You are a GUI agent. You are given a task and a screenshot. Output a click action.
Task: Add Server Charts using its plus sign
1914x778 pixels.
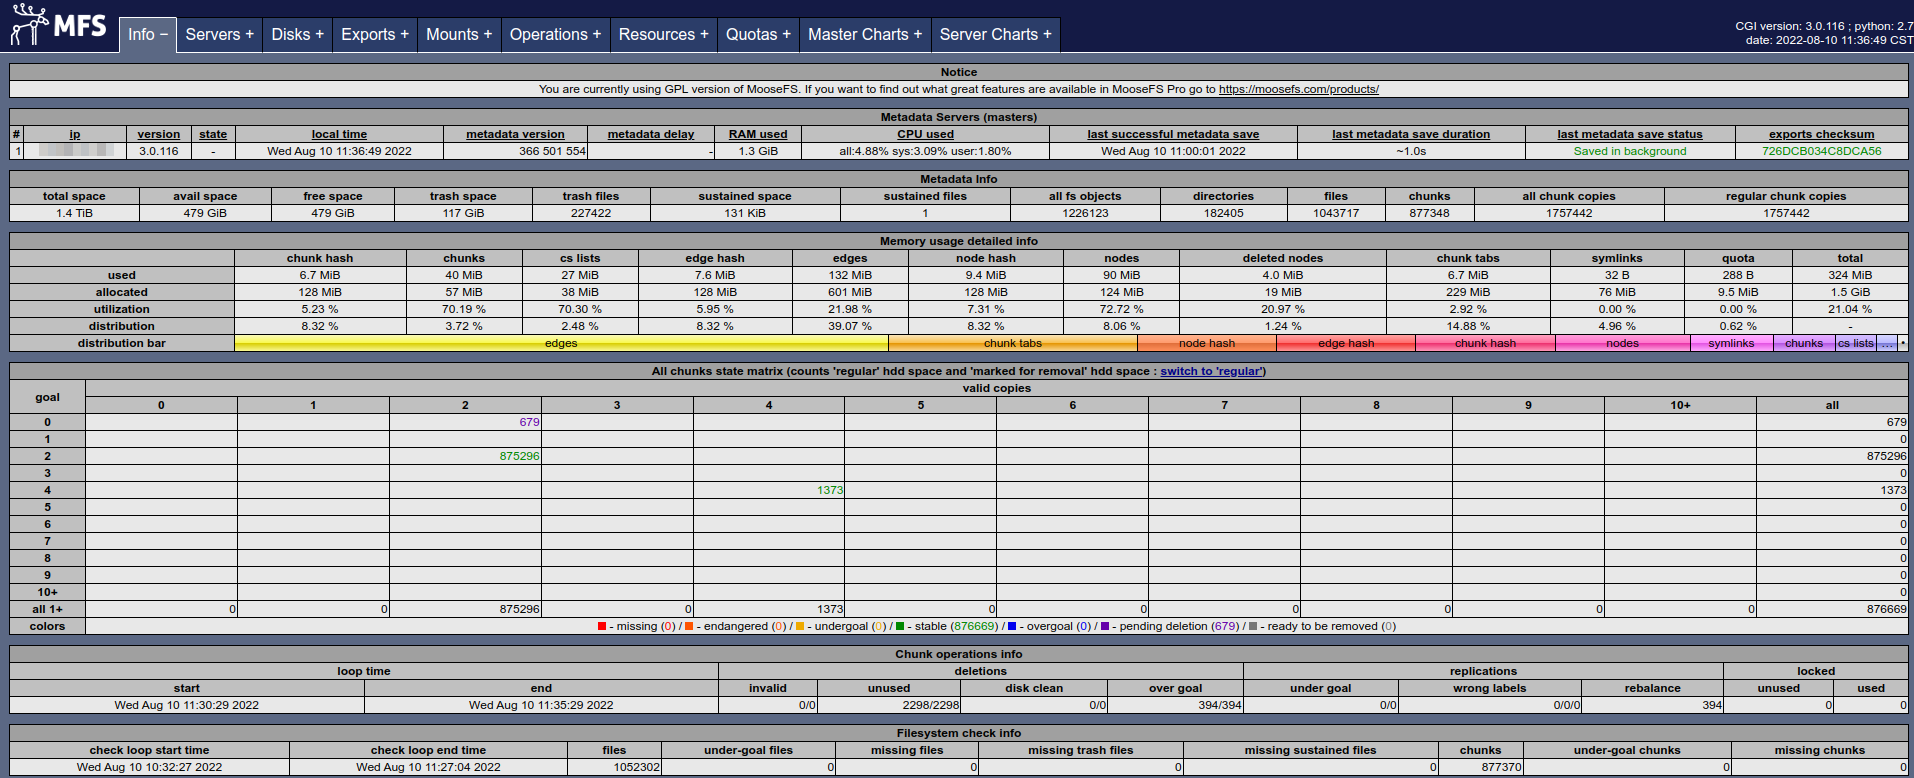click(1047, 34)
